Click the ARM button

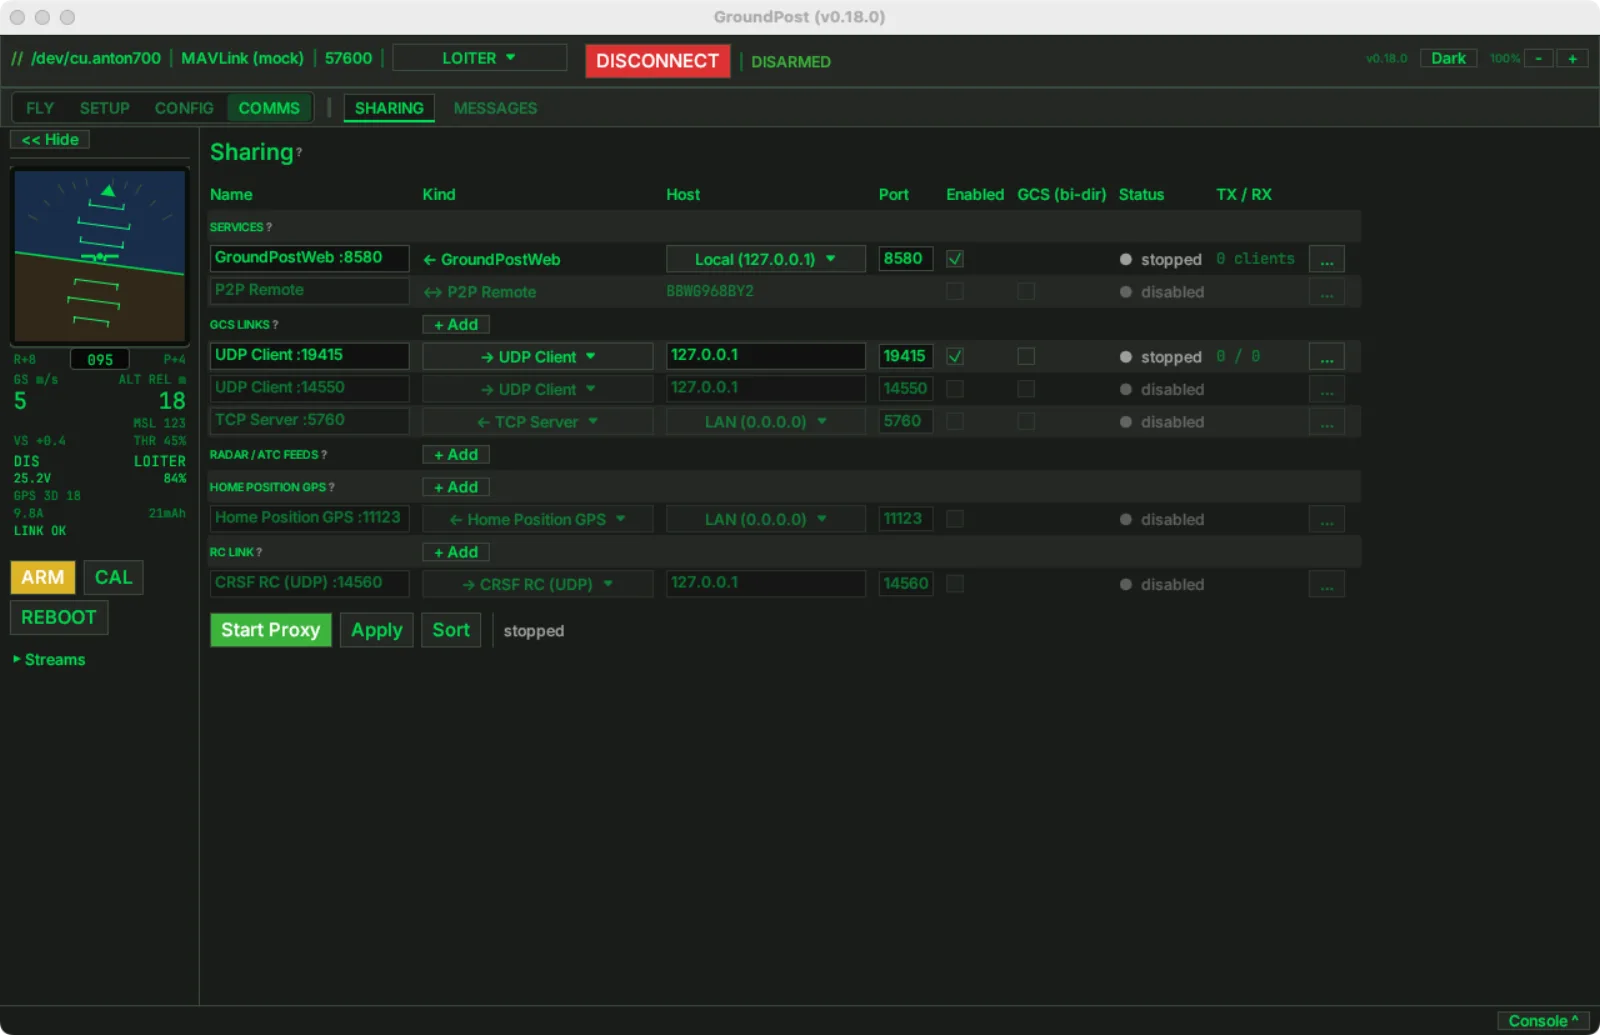[x=42, y=578]
